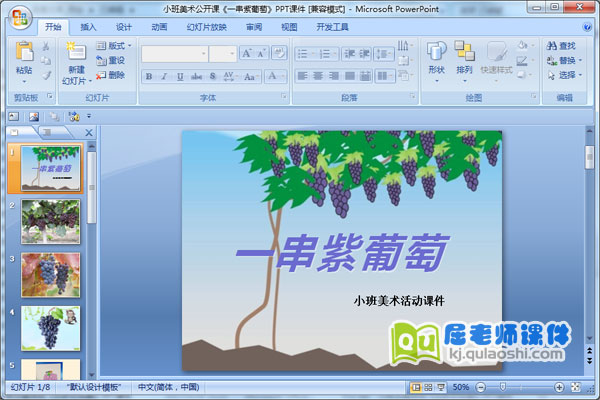Open the Insert ribbon tab
Image resolution: width=600 pixels, height=400 pixels.
pos(88,27)
